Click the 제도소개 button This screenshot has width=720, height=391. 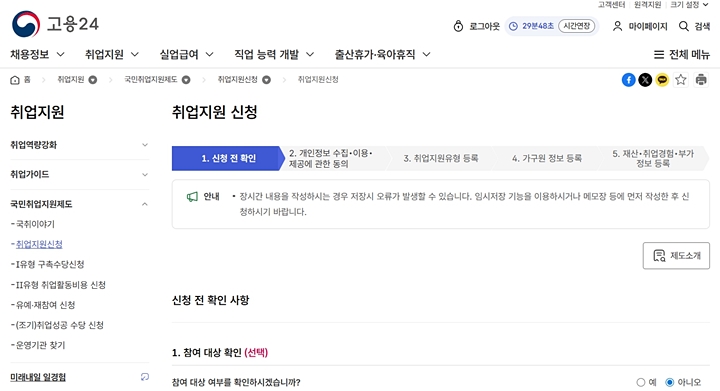676,256
